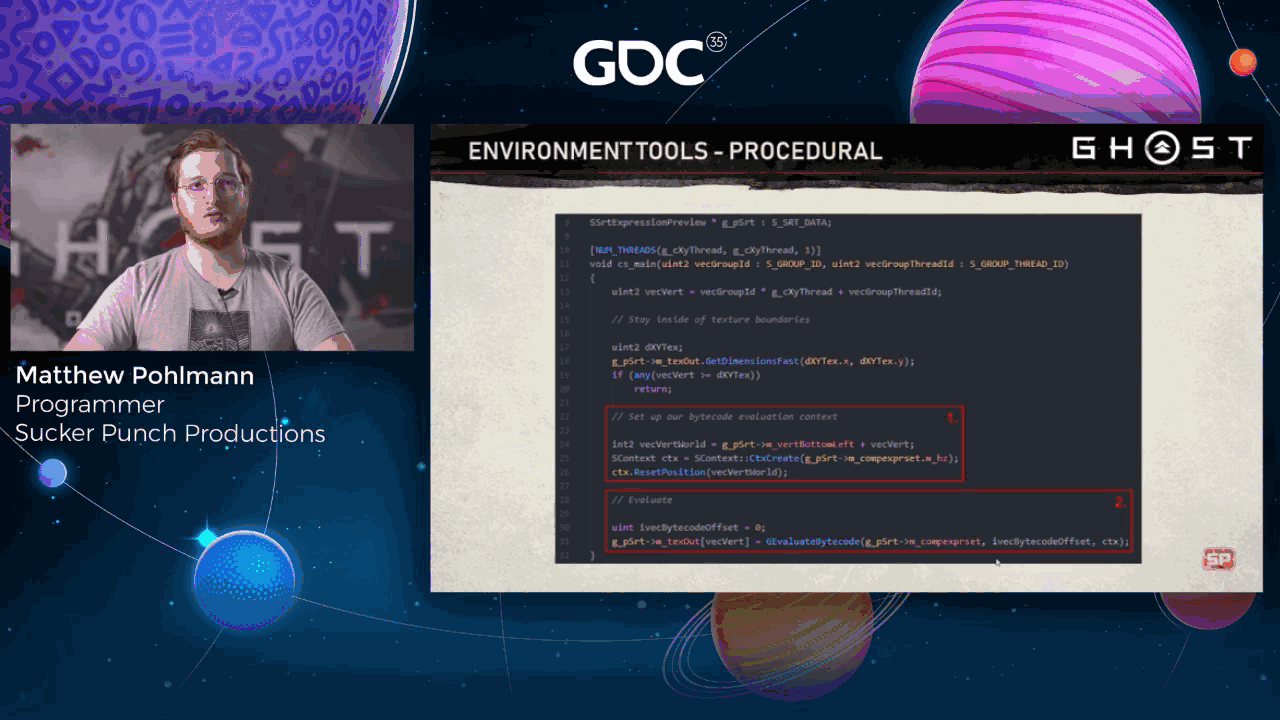The image size is (1280, 720).
Task: Click the "// Evaluate" comment line
Action: [x=642, y=500]
